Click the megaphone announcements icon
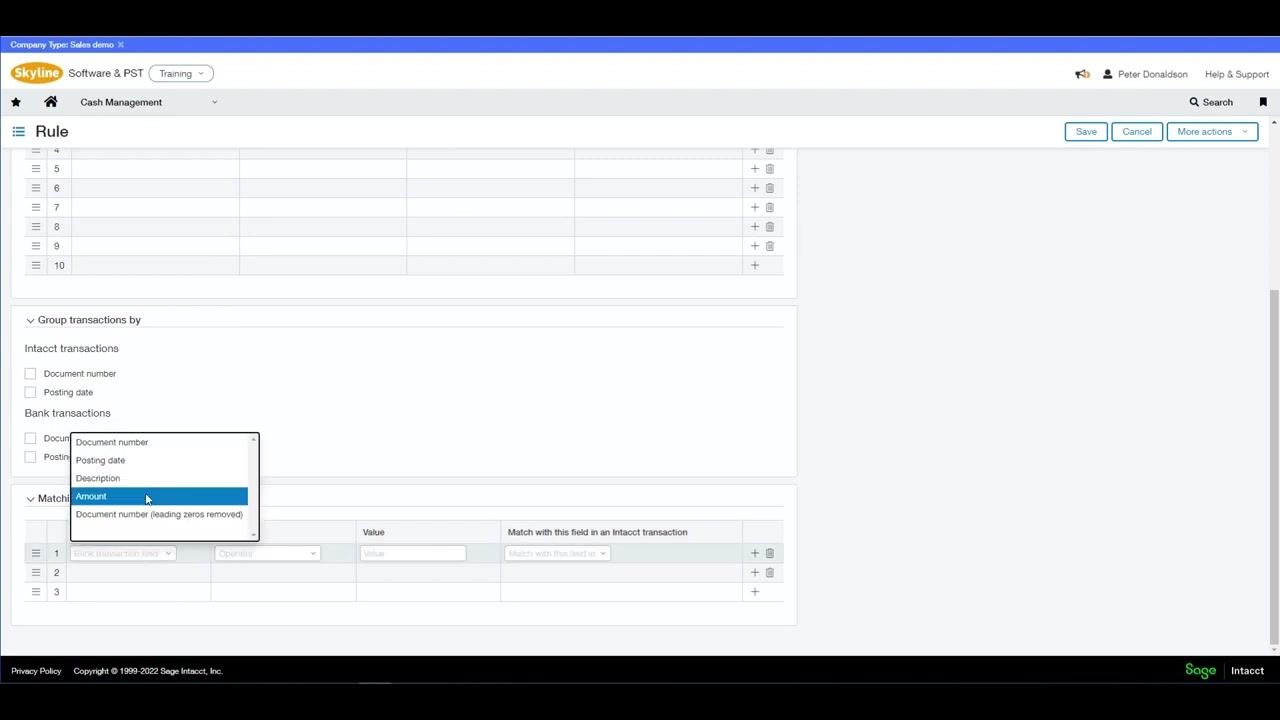1280x720 pixels. click(x=1082, y=74)
